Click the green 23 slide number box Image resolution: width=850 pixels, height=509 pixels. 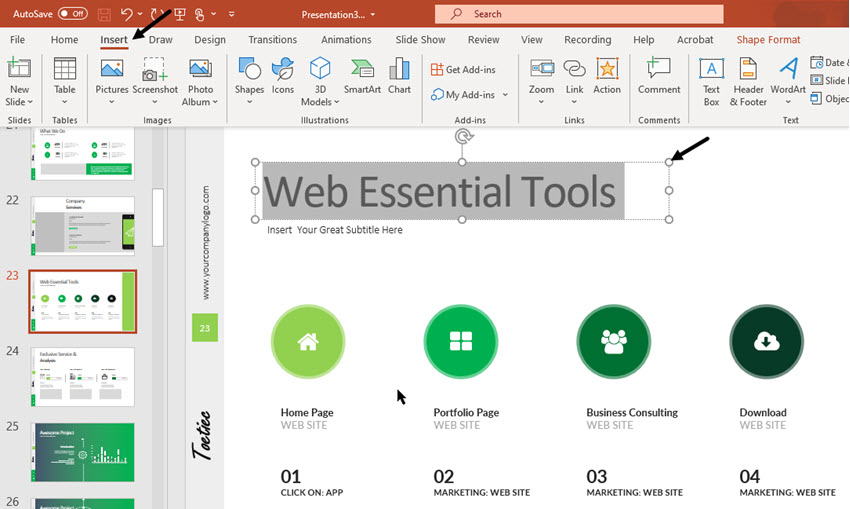tap(205, 327)
